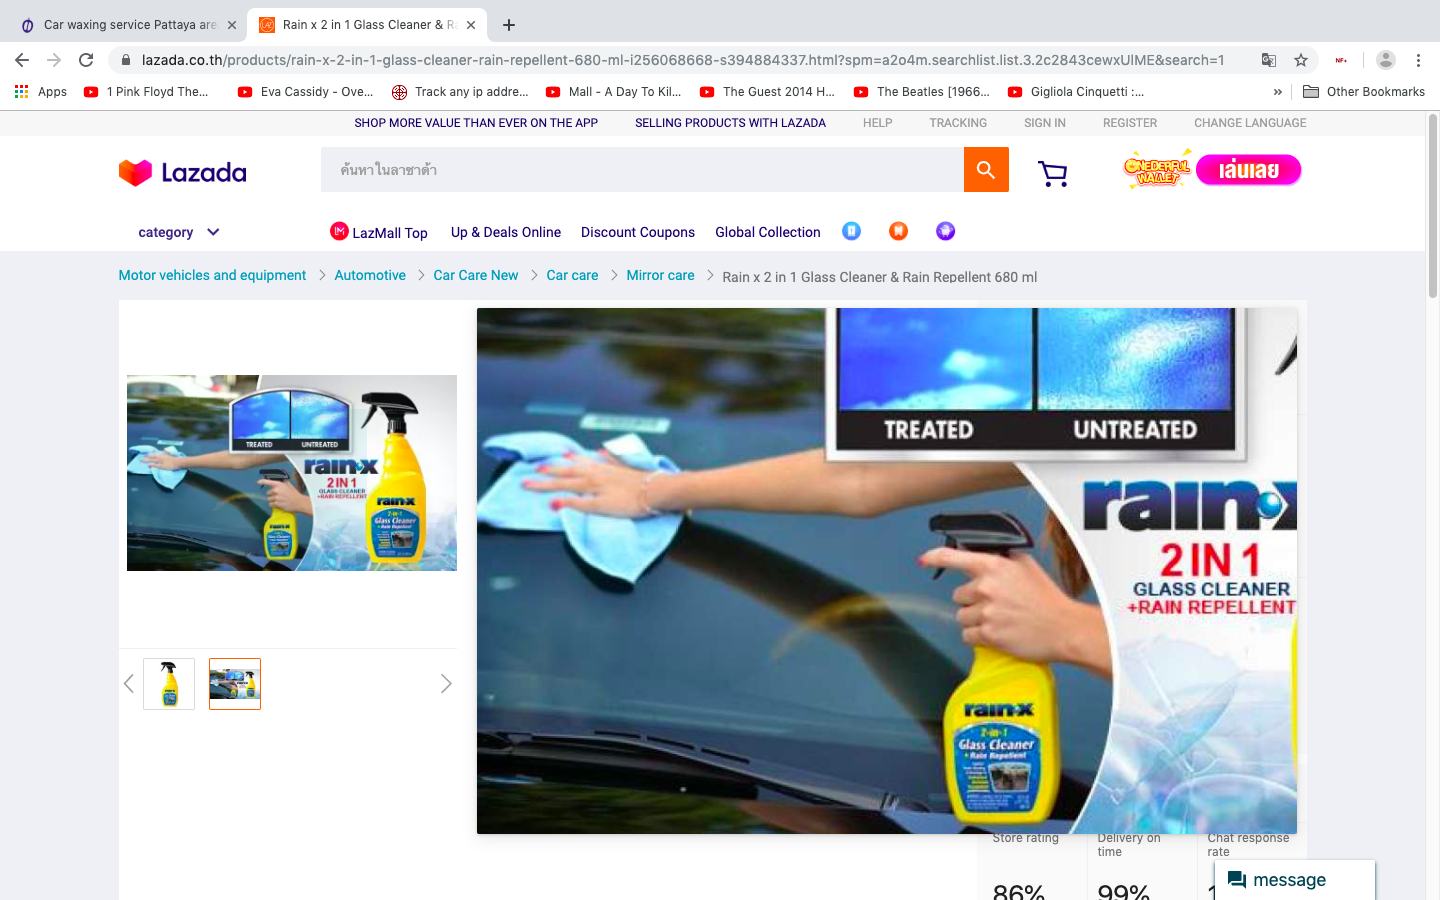Go to Motor vehicles and equipment breadcrumb
This screenshot has height=900, width=1440.
point(212,275)
